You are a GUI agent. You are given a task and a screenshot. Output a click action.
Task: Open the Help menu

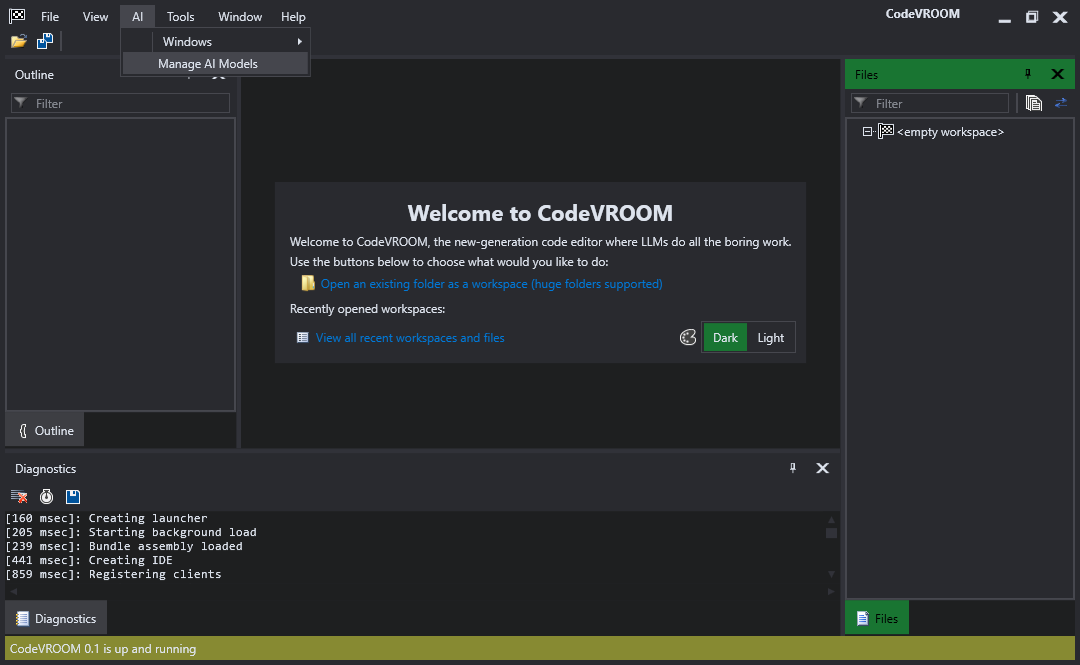point(293,17)
